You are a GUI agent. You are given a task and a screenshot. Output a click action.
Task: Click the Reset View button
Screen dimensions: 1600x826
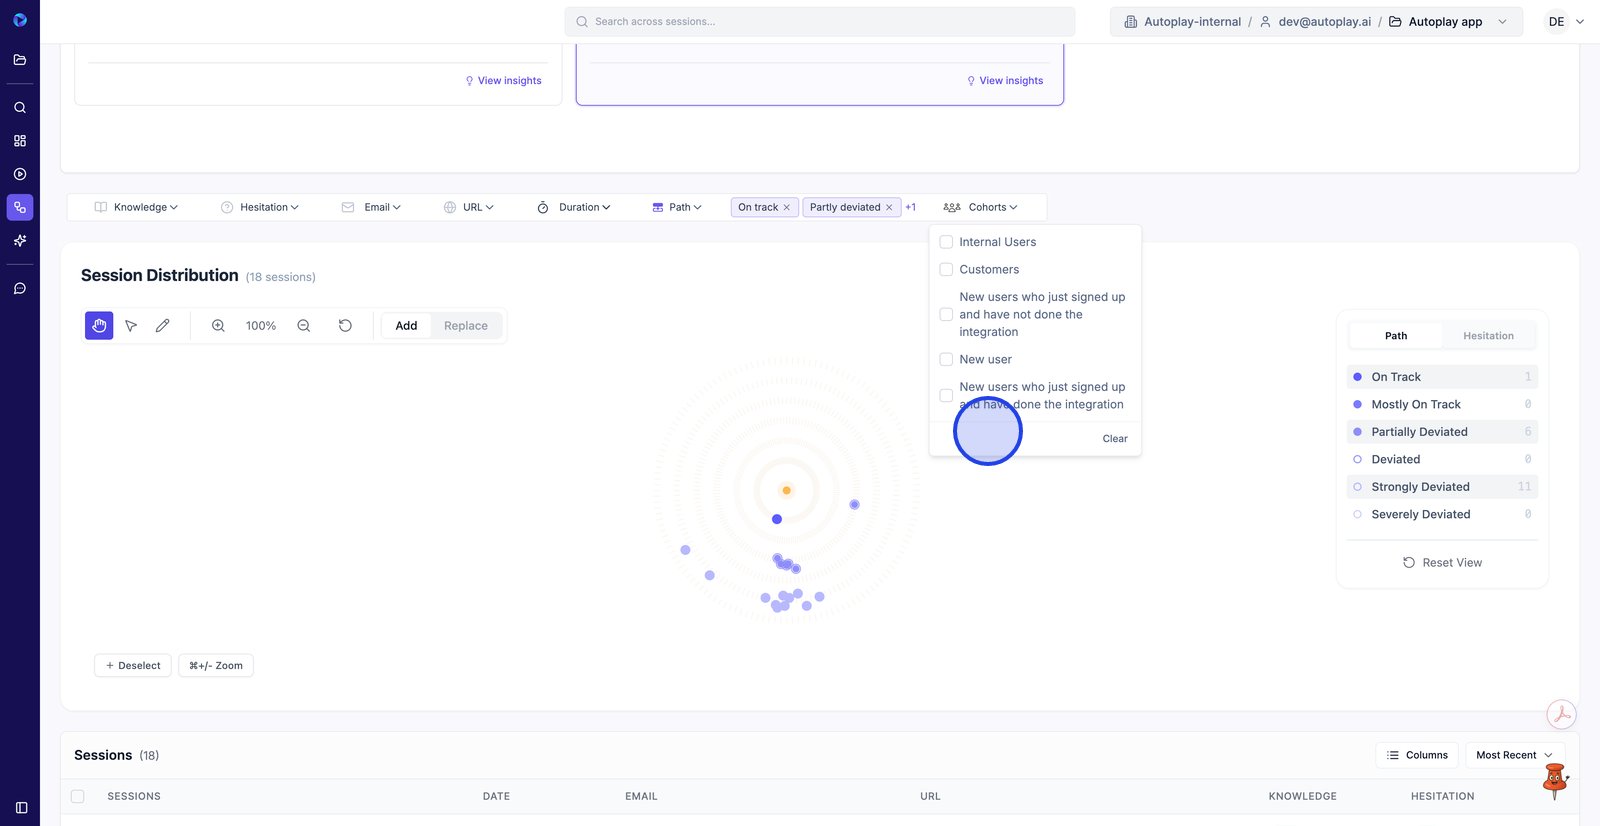point(1442,563)
